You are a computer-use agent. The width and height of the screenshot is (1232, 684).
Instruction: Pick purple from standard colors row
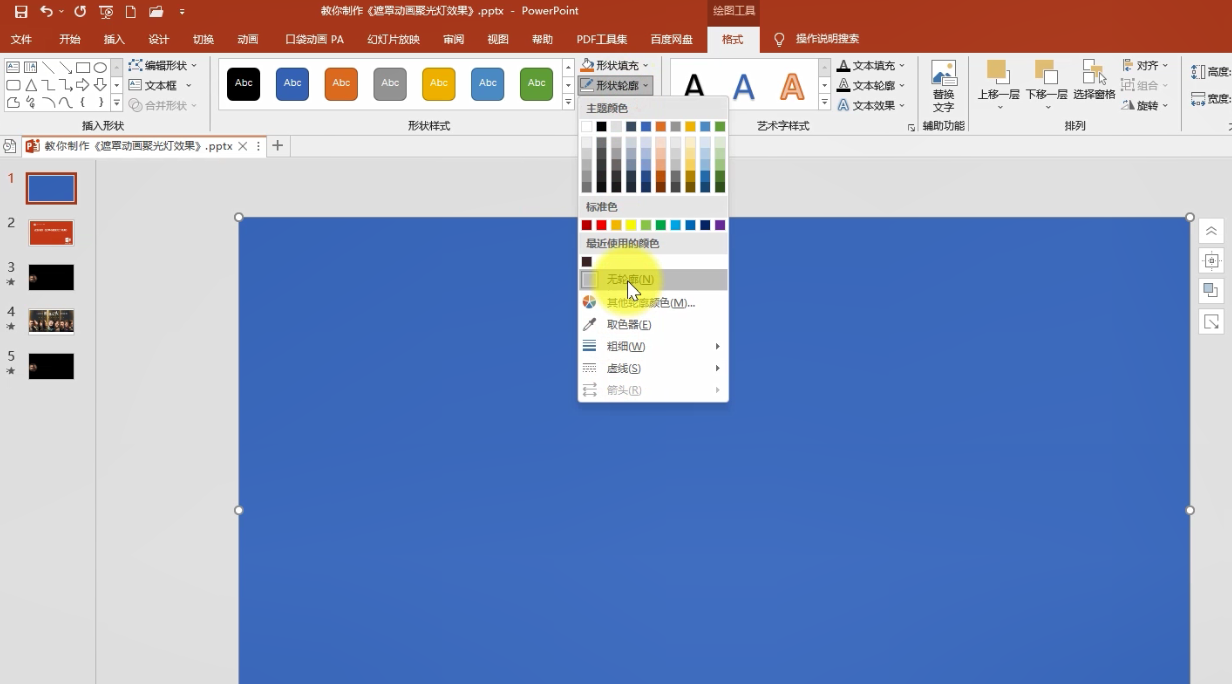[720, 225]
